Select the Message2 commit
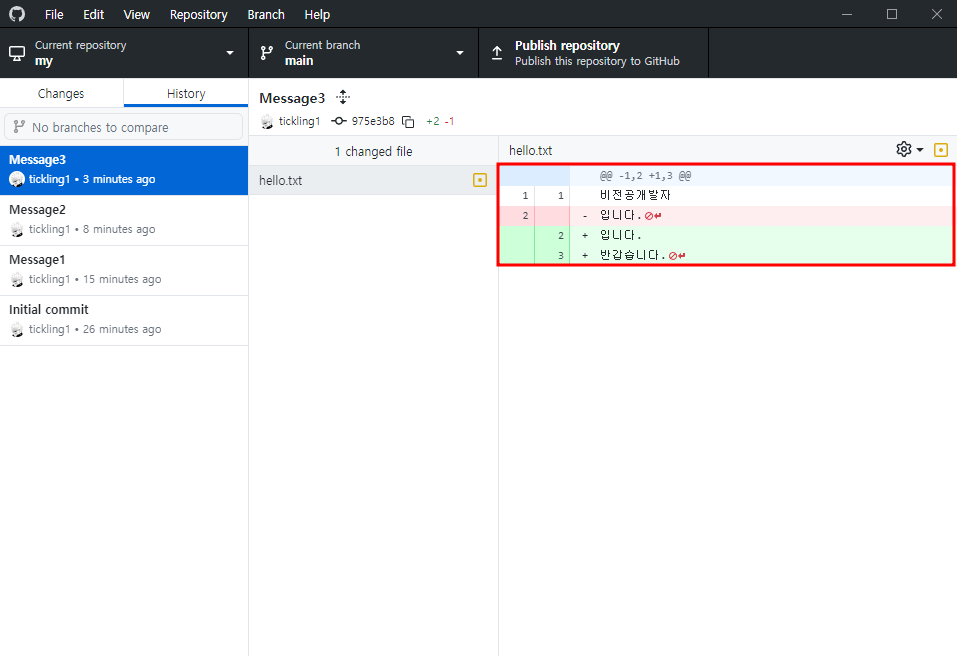Screen dimensions: 957x656 click(x=124, y=220)
